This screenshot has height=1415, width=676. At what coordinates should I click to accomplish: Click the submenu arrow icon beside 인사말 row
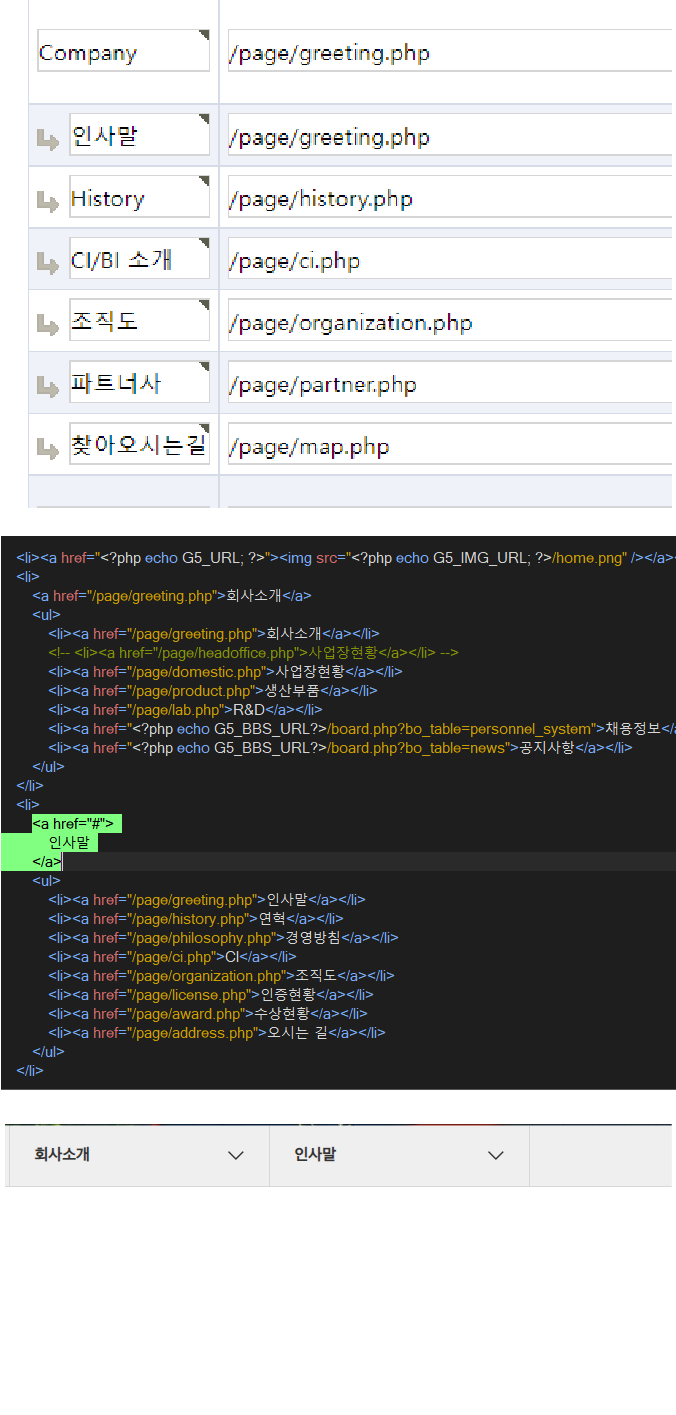47,140
